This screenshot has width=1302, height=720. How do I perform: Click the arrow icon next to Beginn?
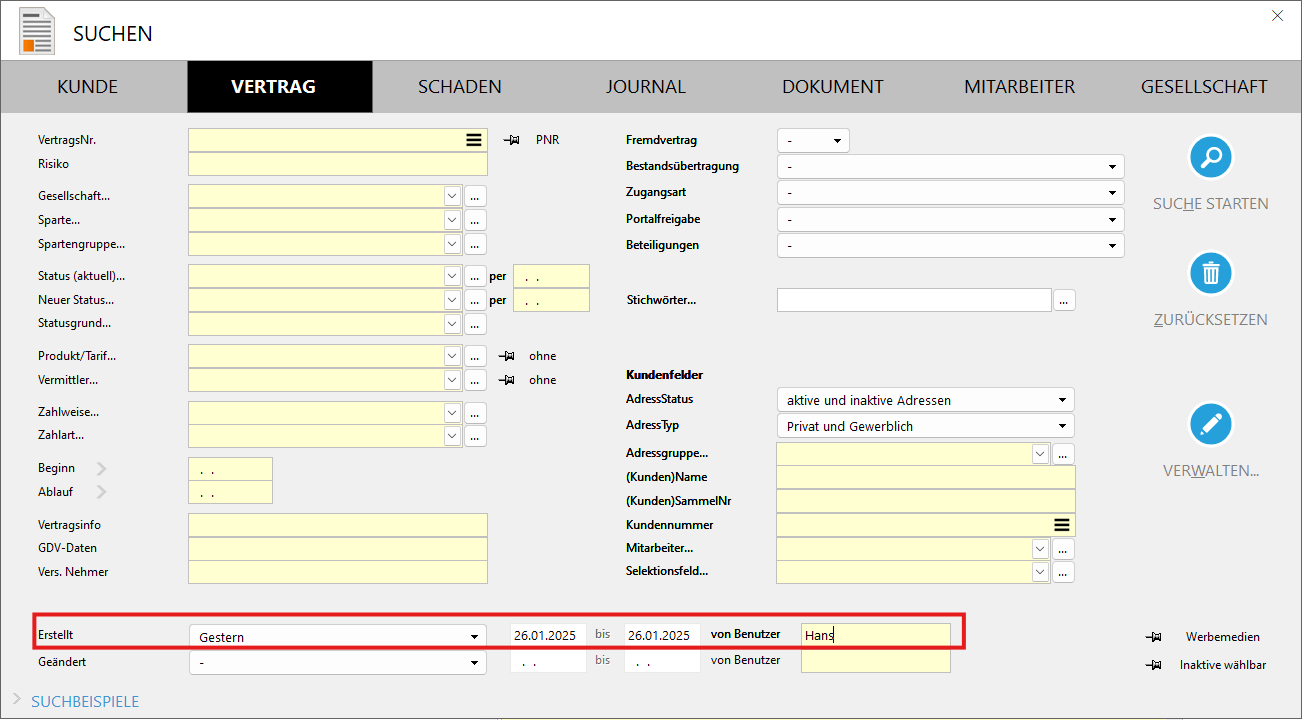(x=101, y=468)
